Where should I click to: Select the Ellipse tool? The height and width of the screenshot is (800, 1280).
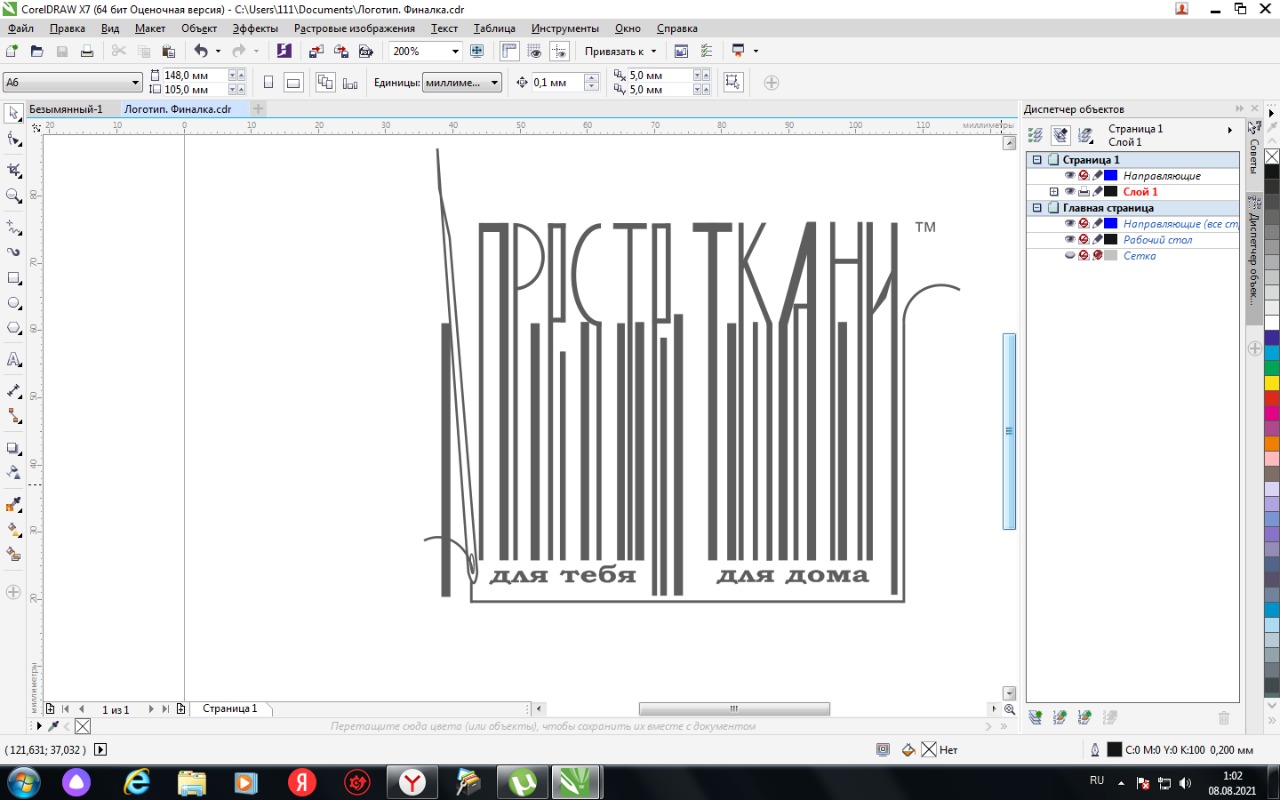[14, 303]
